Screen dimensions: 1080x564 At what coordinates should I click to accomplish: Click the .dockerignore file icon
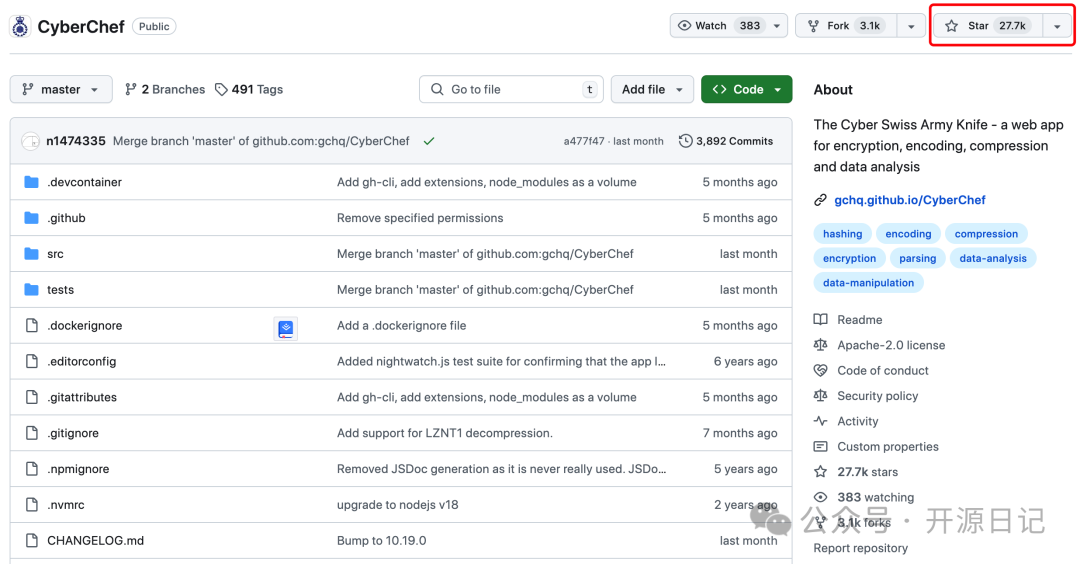pyautogui.click(x=32, y=325)
